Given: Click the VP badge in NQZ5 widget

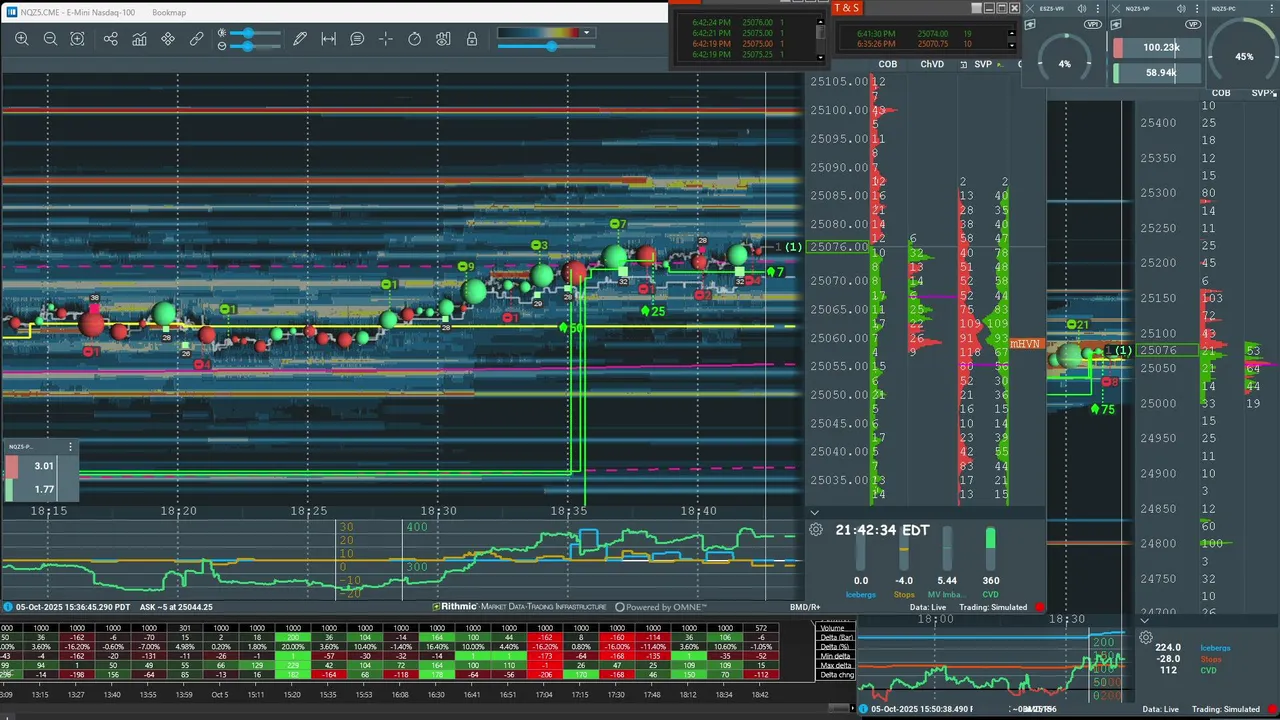Looking at the screenshot, I should pyautogui.click(x=1193, y=24).
